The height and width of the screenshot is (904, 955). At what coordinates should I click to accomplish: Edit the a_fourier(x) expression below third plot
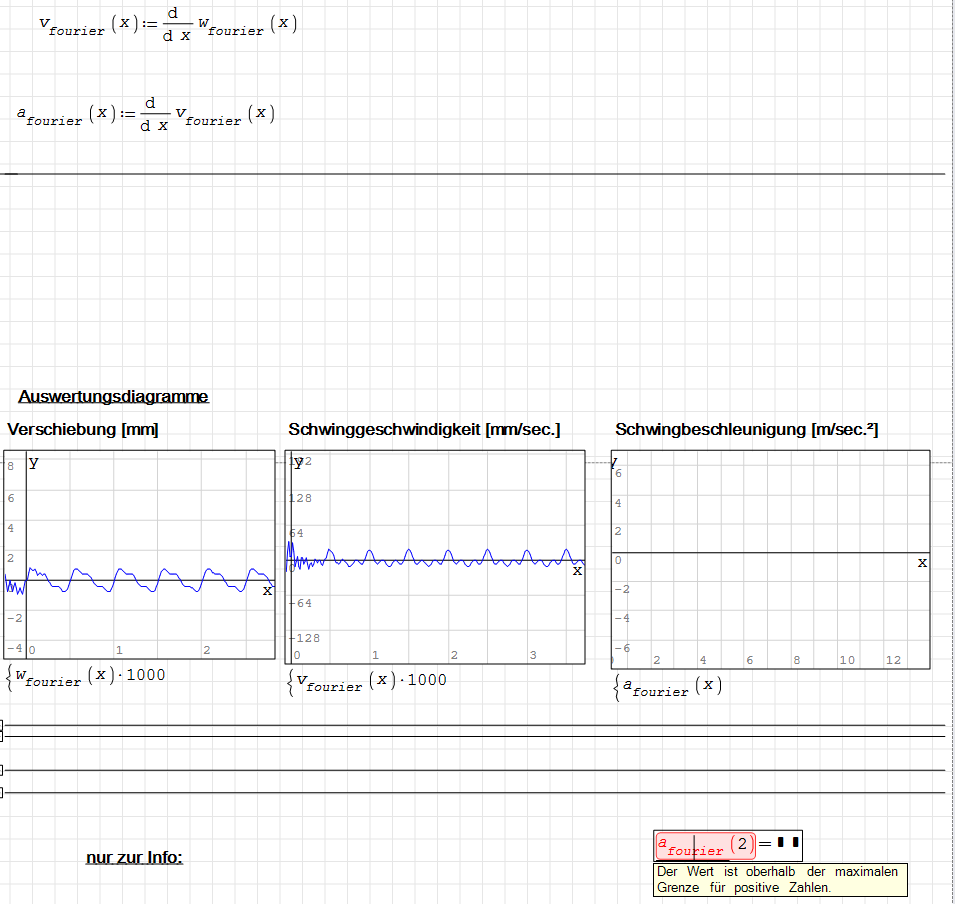pos(670,687)
